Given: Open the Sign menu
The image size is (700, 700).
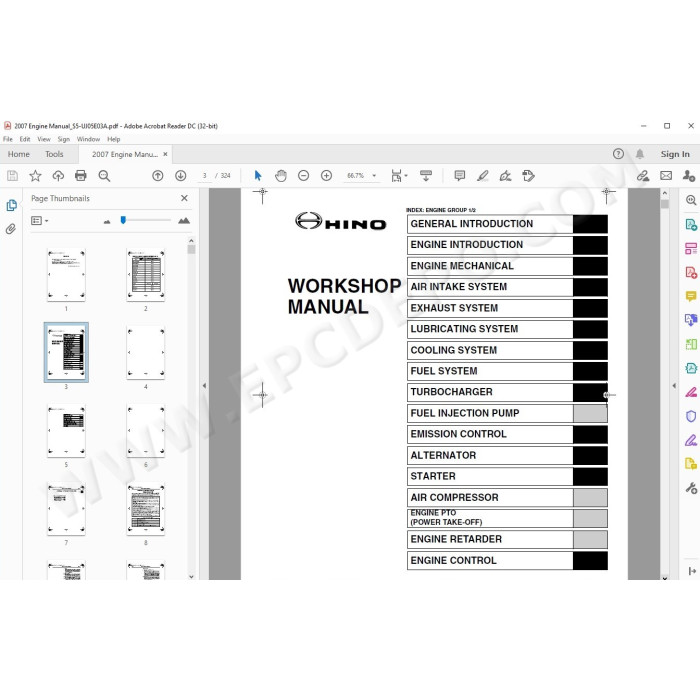Looking at the screenshot, I should click(64, 139).
